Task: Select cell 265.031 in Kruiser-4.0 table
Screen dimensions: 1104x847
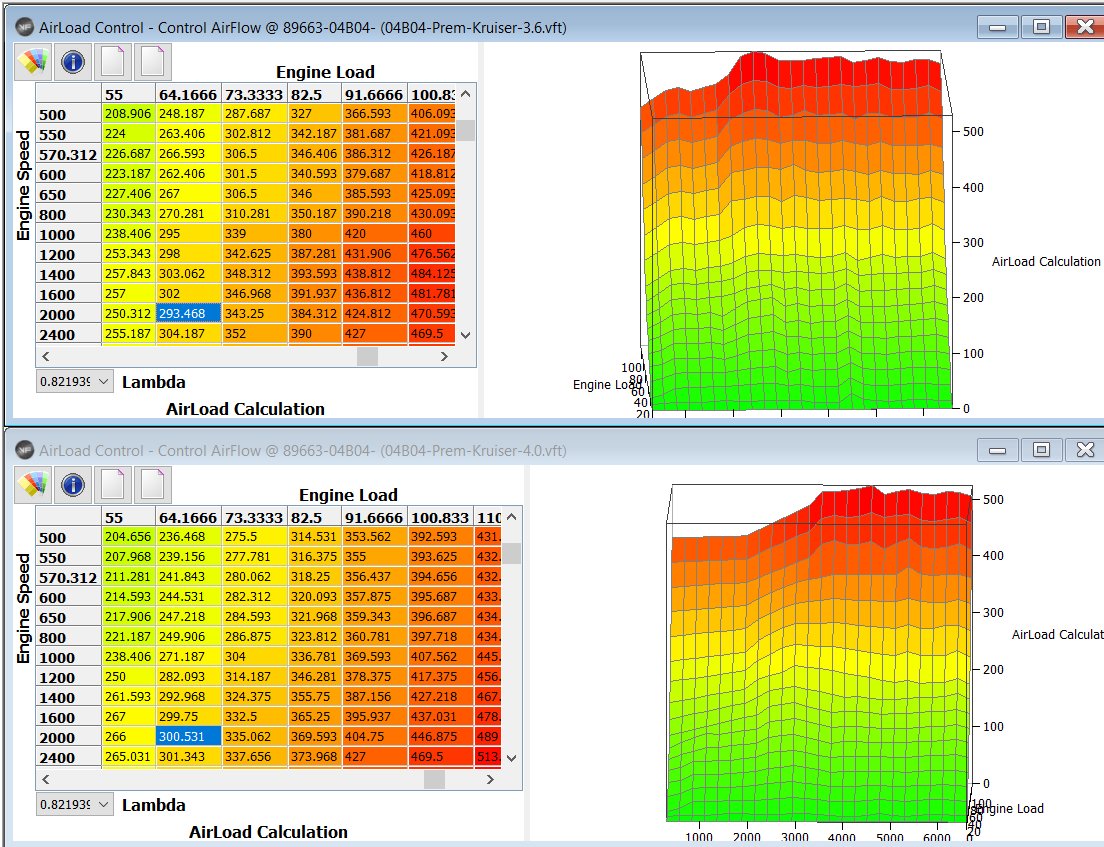Action: 129,757
